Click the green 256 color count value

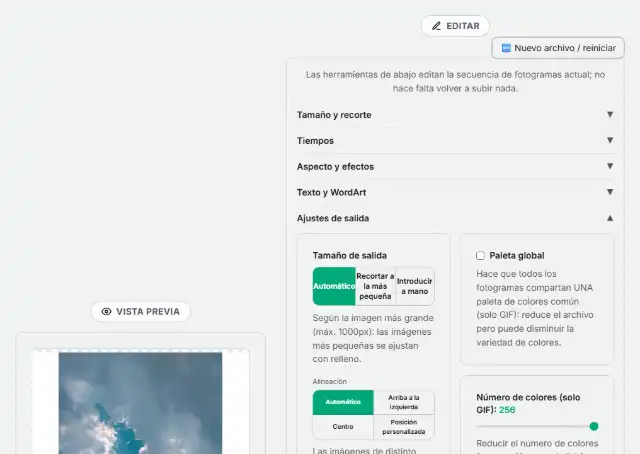tap(507, 410)
